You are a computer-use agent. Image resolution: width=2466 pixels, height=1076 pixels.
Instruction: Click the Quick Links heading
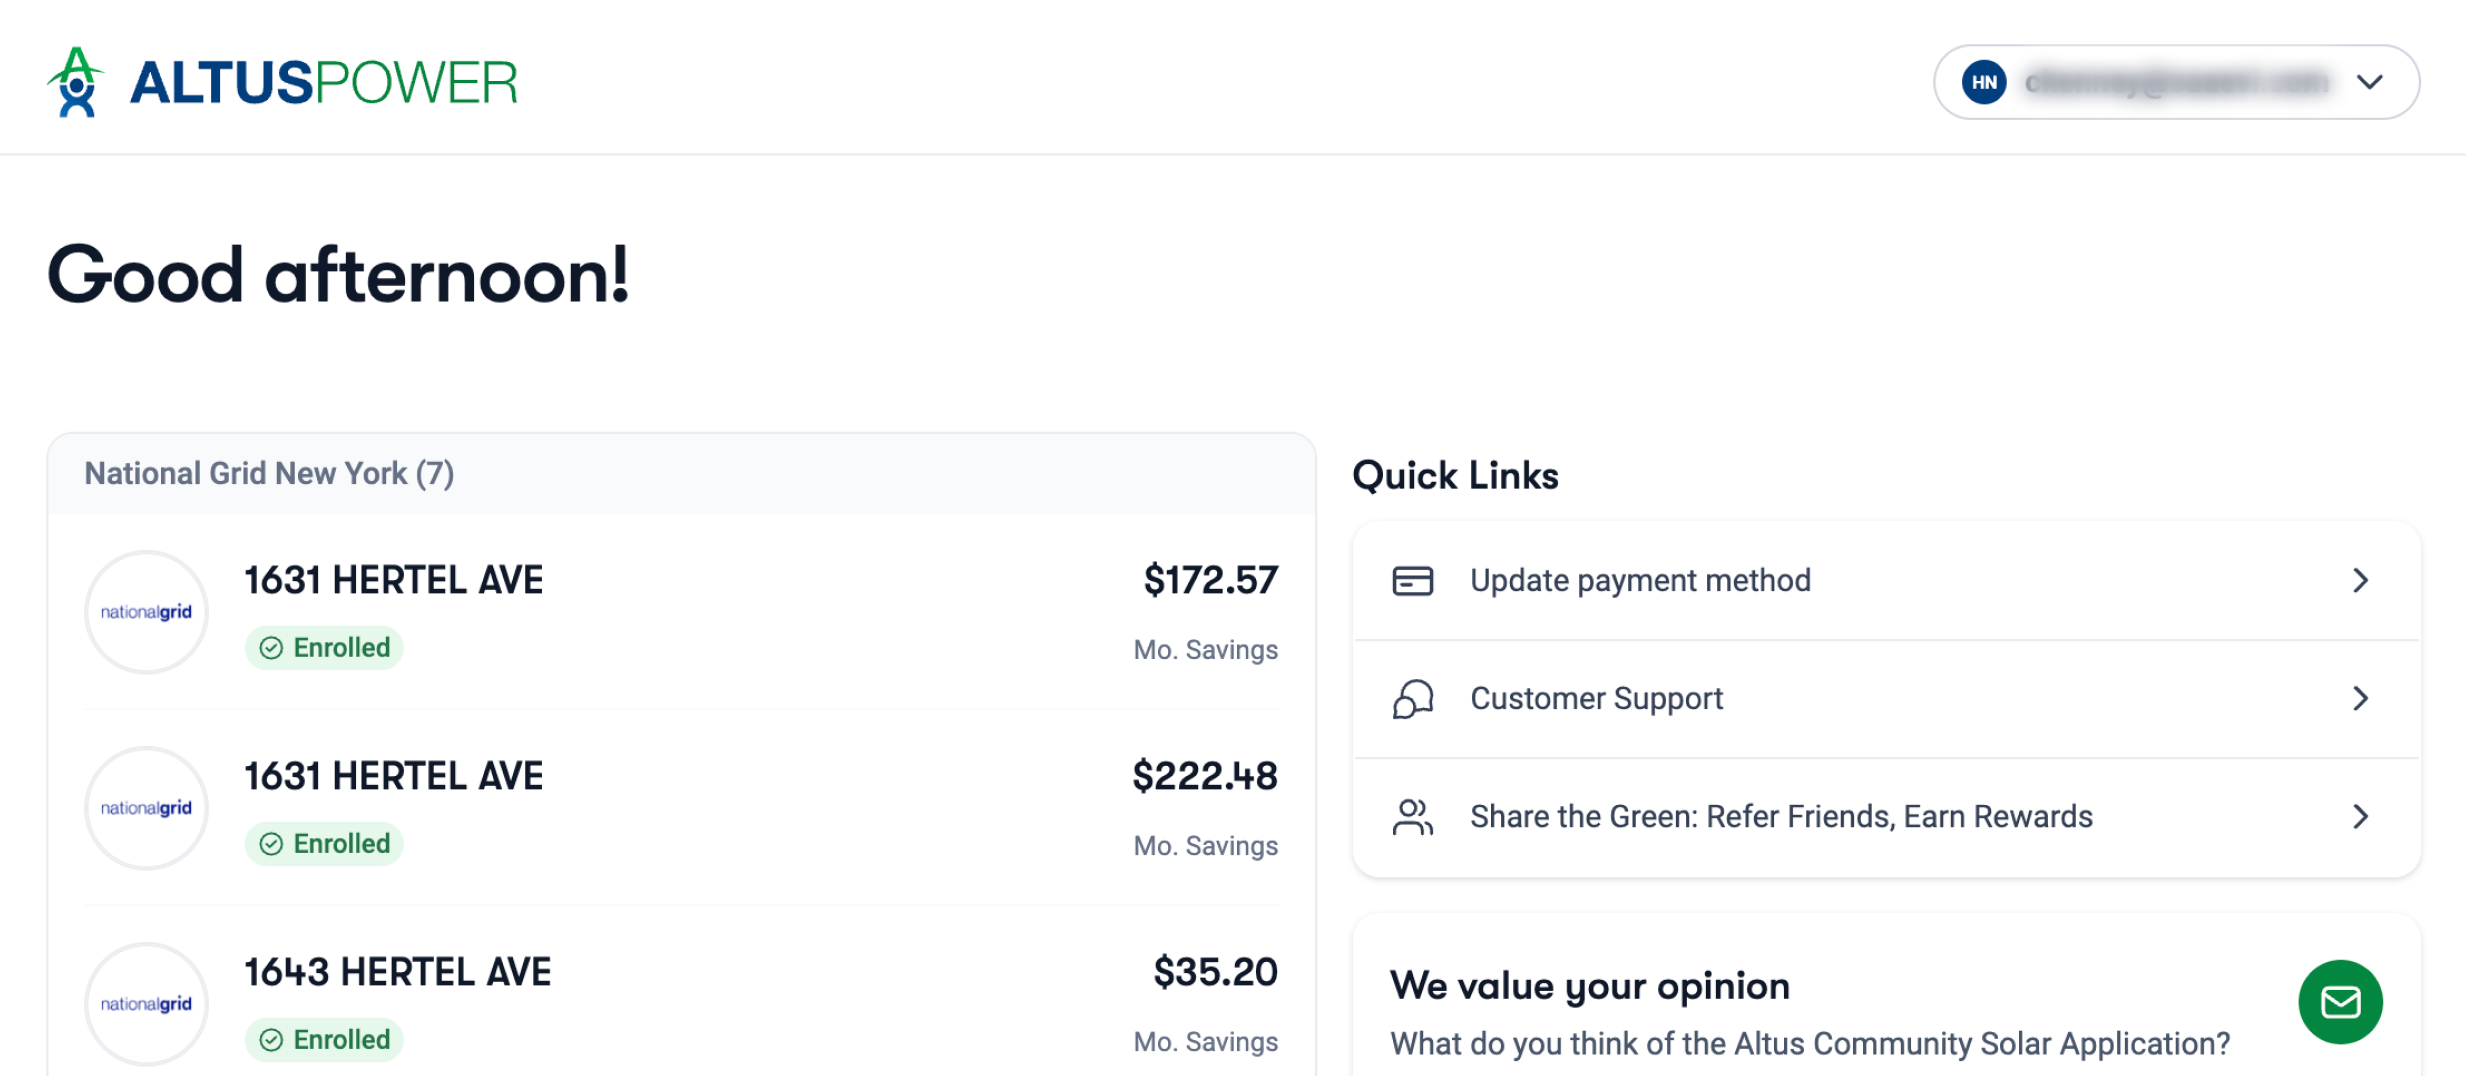[x=1455, y=475]
